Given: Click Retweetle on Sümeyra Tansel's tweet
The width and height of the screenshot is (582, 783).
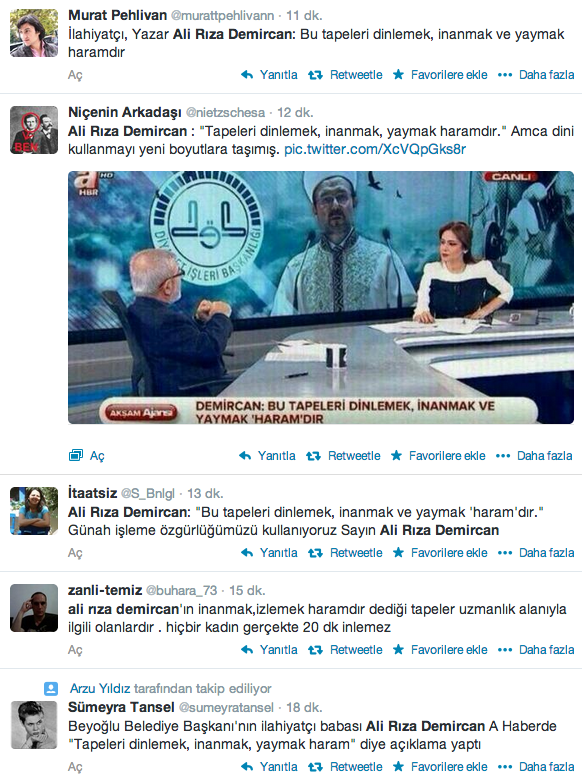Looking at the screenshot, I should 356,767.
